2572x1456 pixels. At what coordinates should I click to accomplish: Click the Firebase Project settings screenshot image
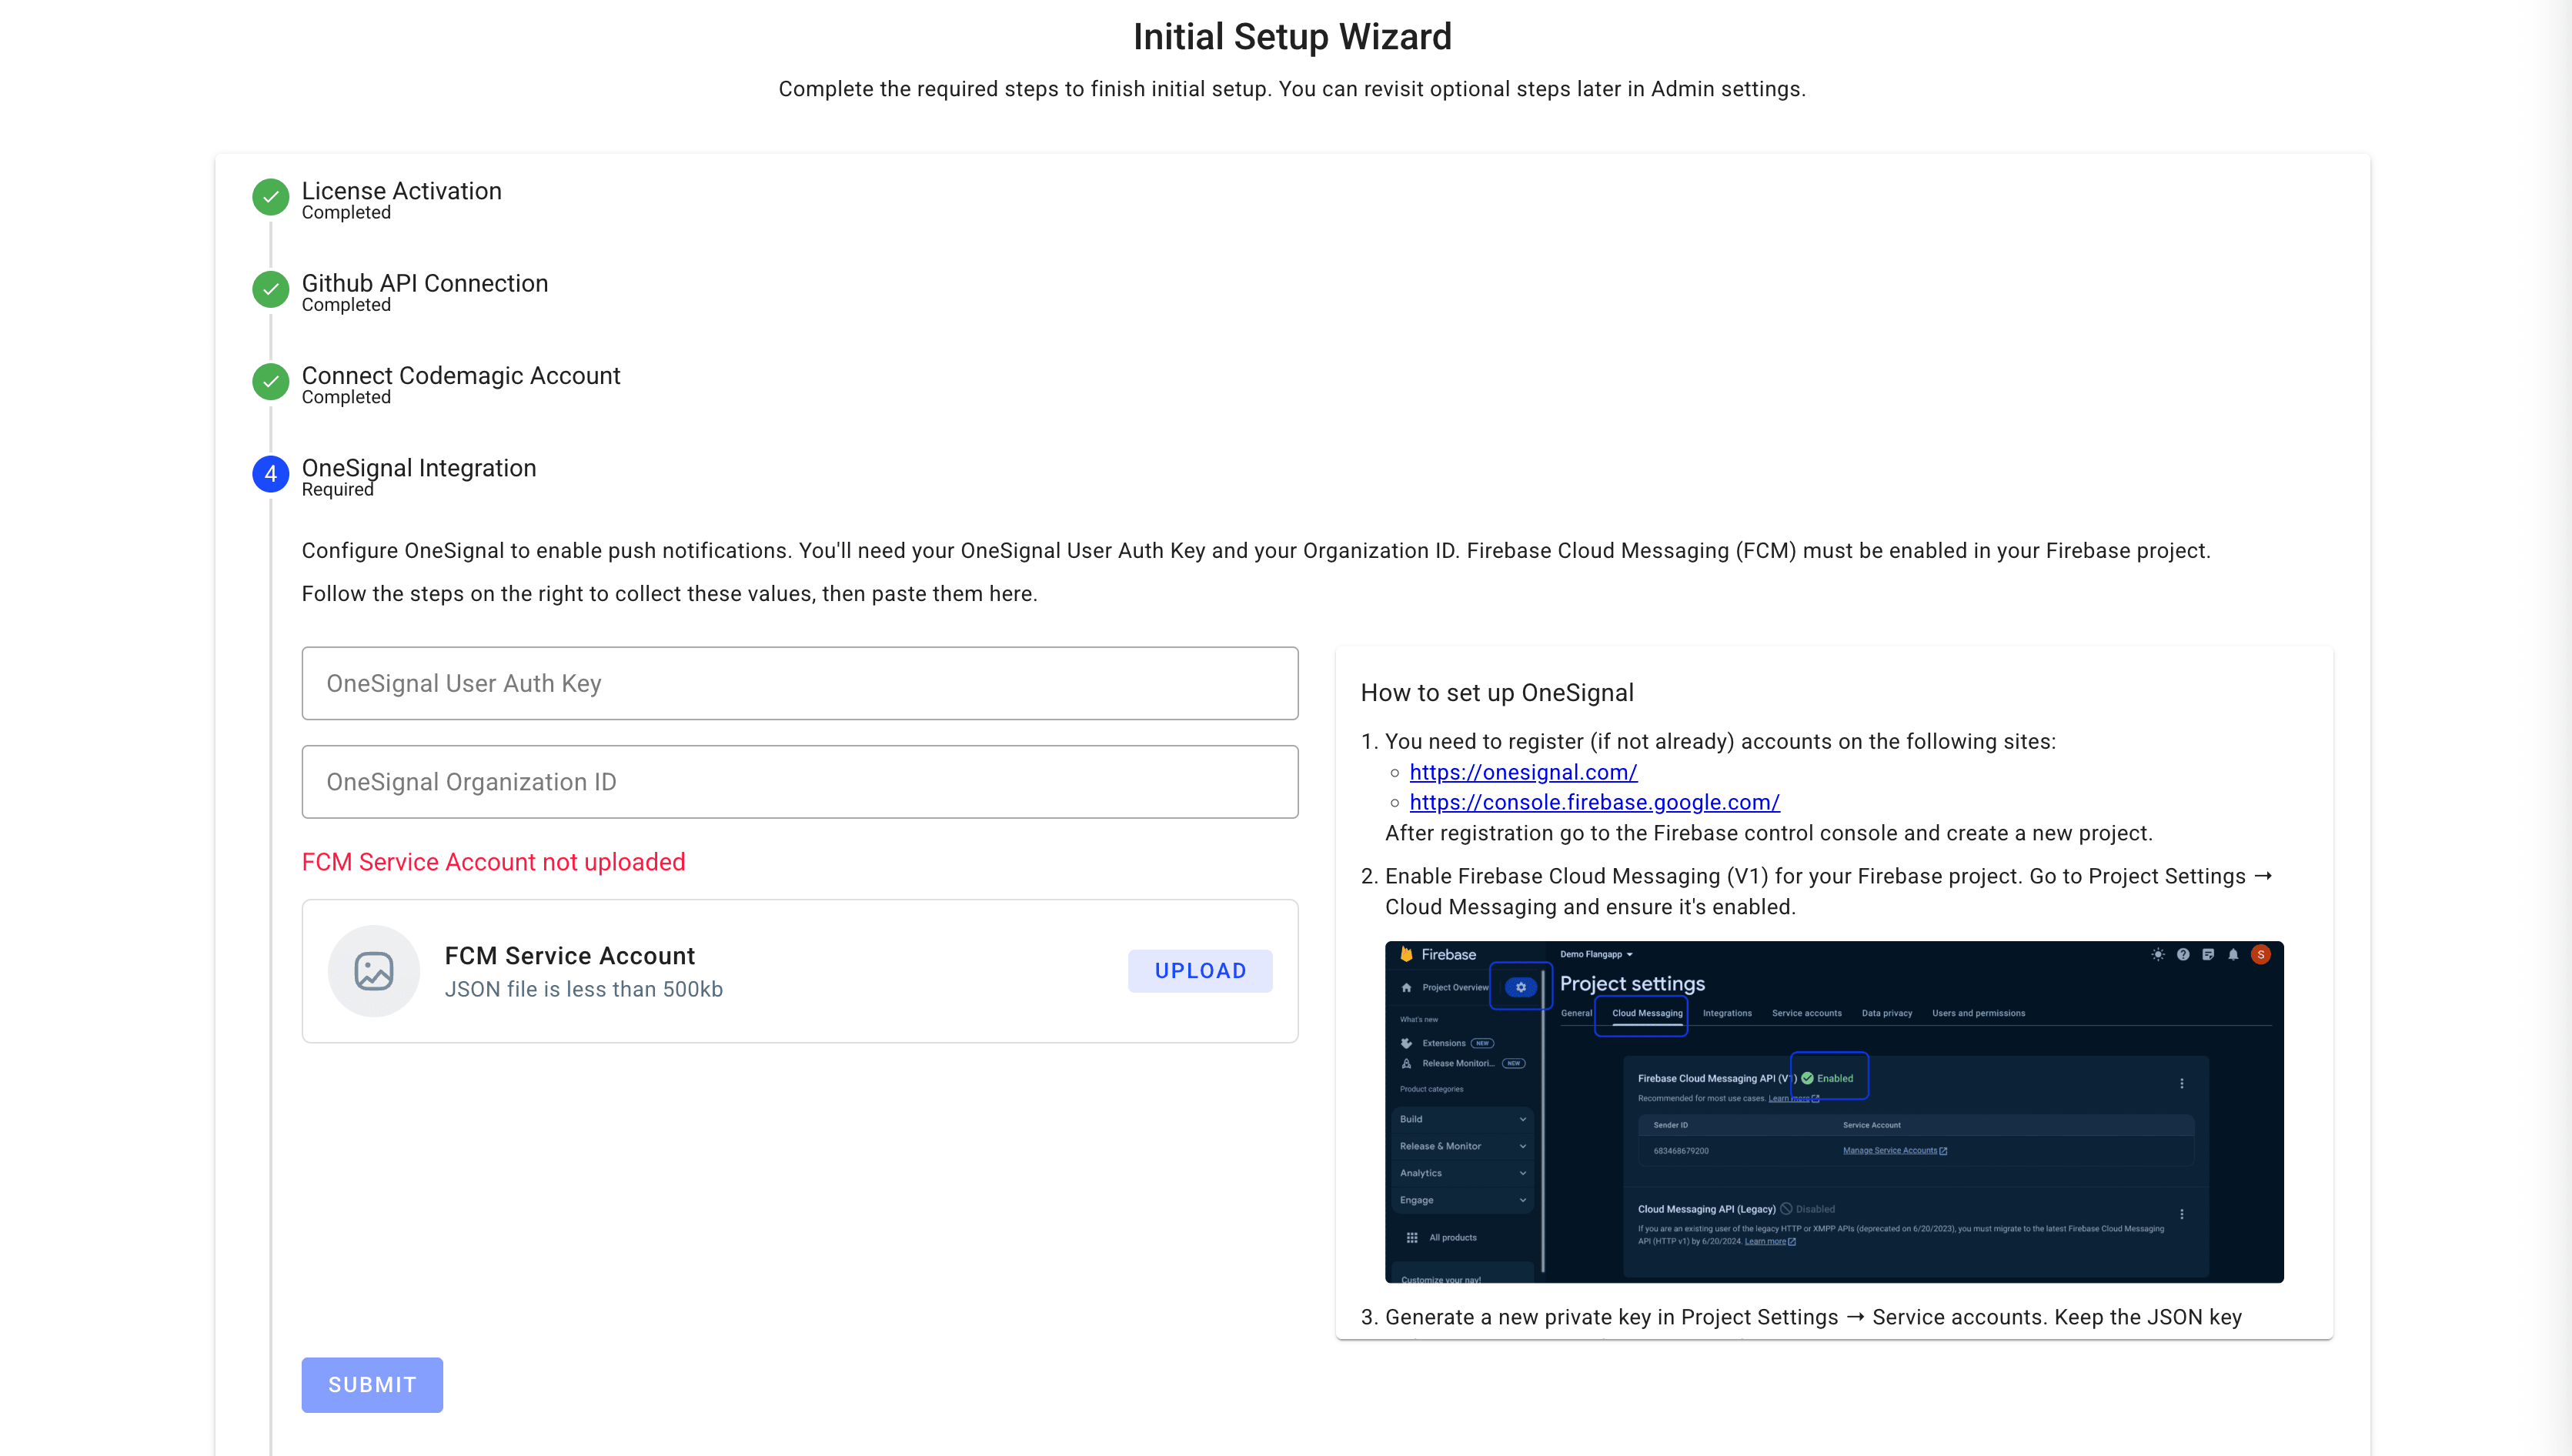click(x=1834, y=1112)
